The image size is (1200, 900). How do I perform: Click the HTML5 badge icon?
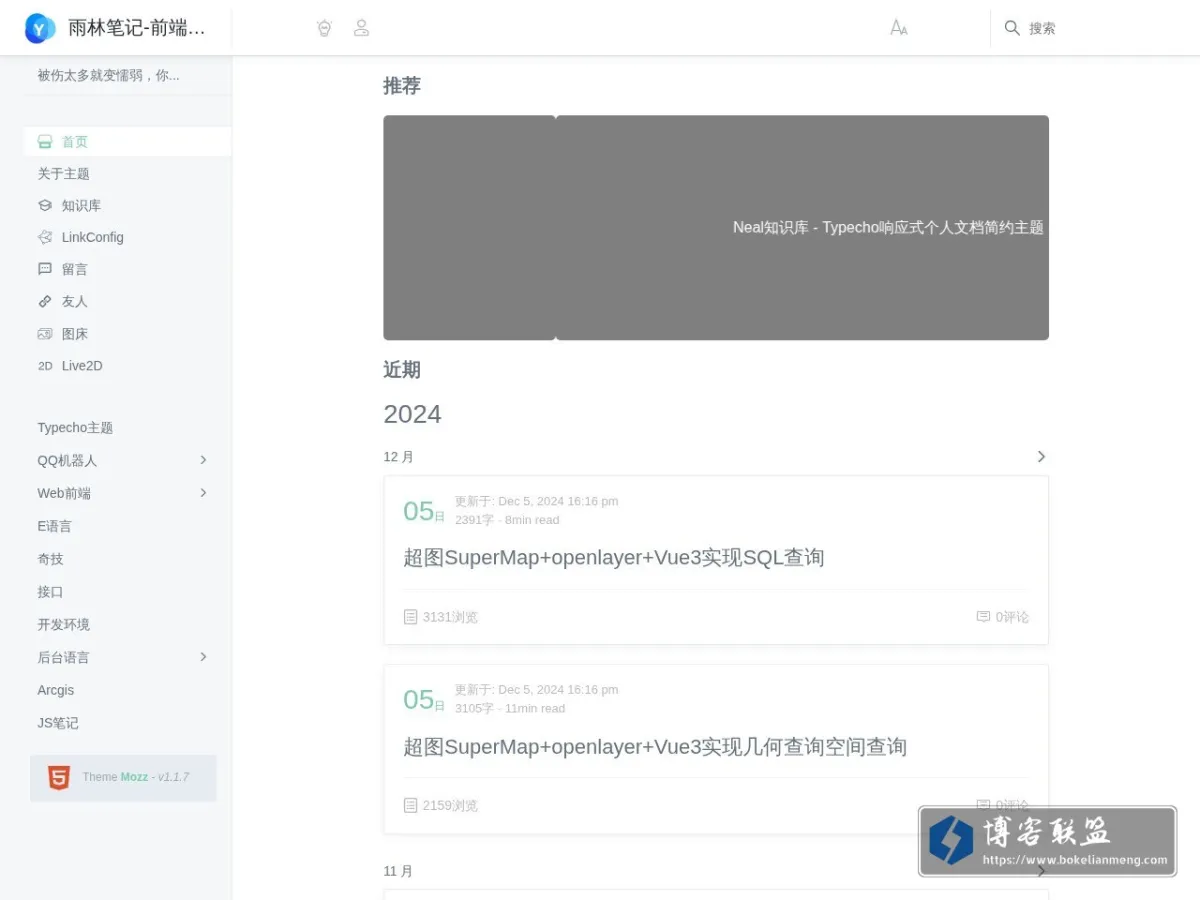59,777
